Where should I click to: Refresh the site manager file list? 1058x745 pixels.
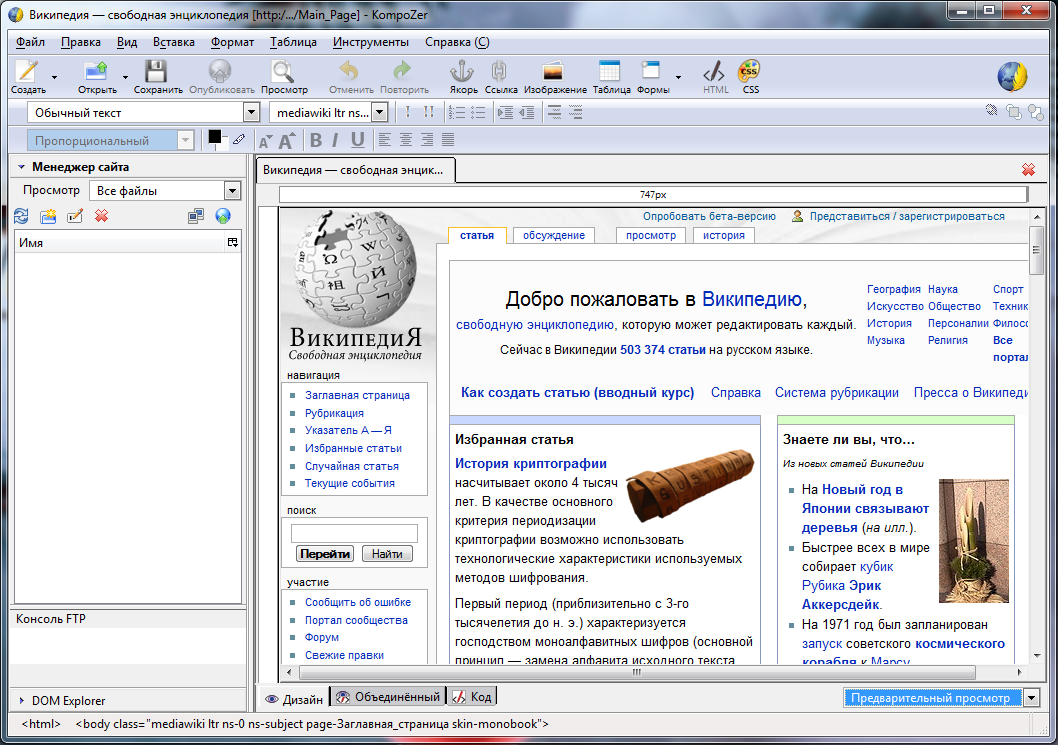click(x=22, y=216)
